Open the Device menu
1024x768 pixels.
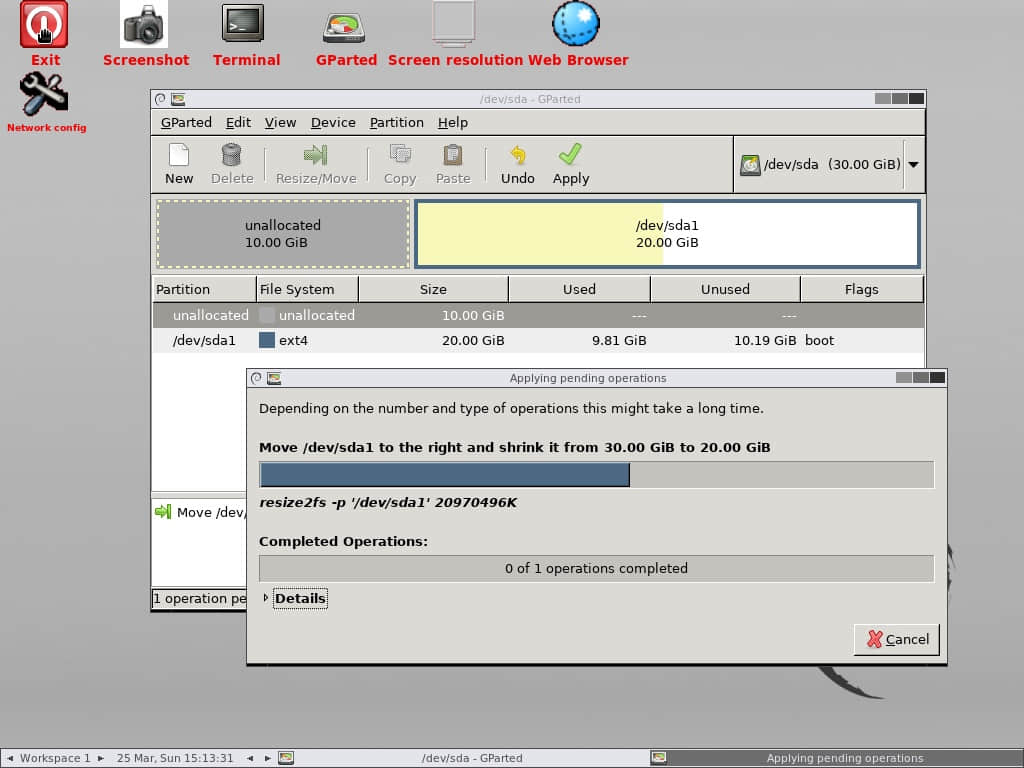[x=333, y=122]
